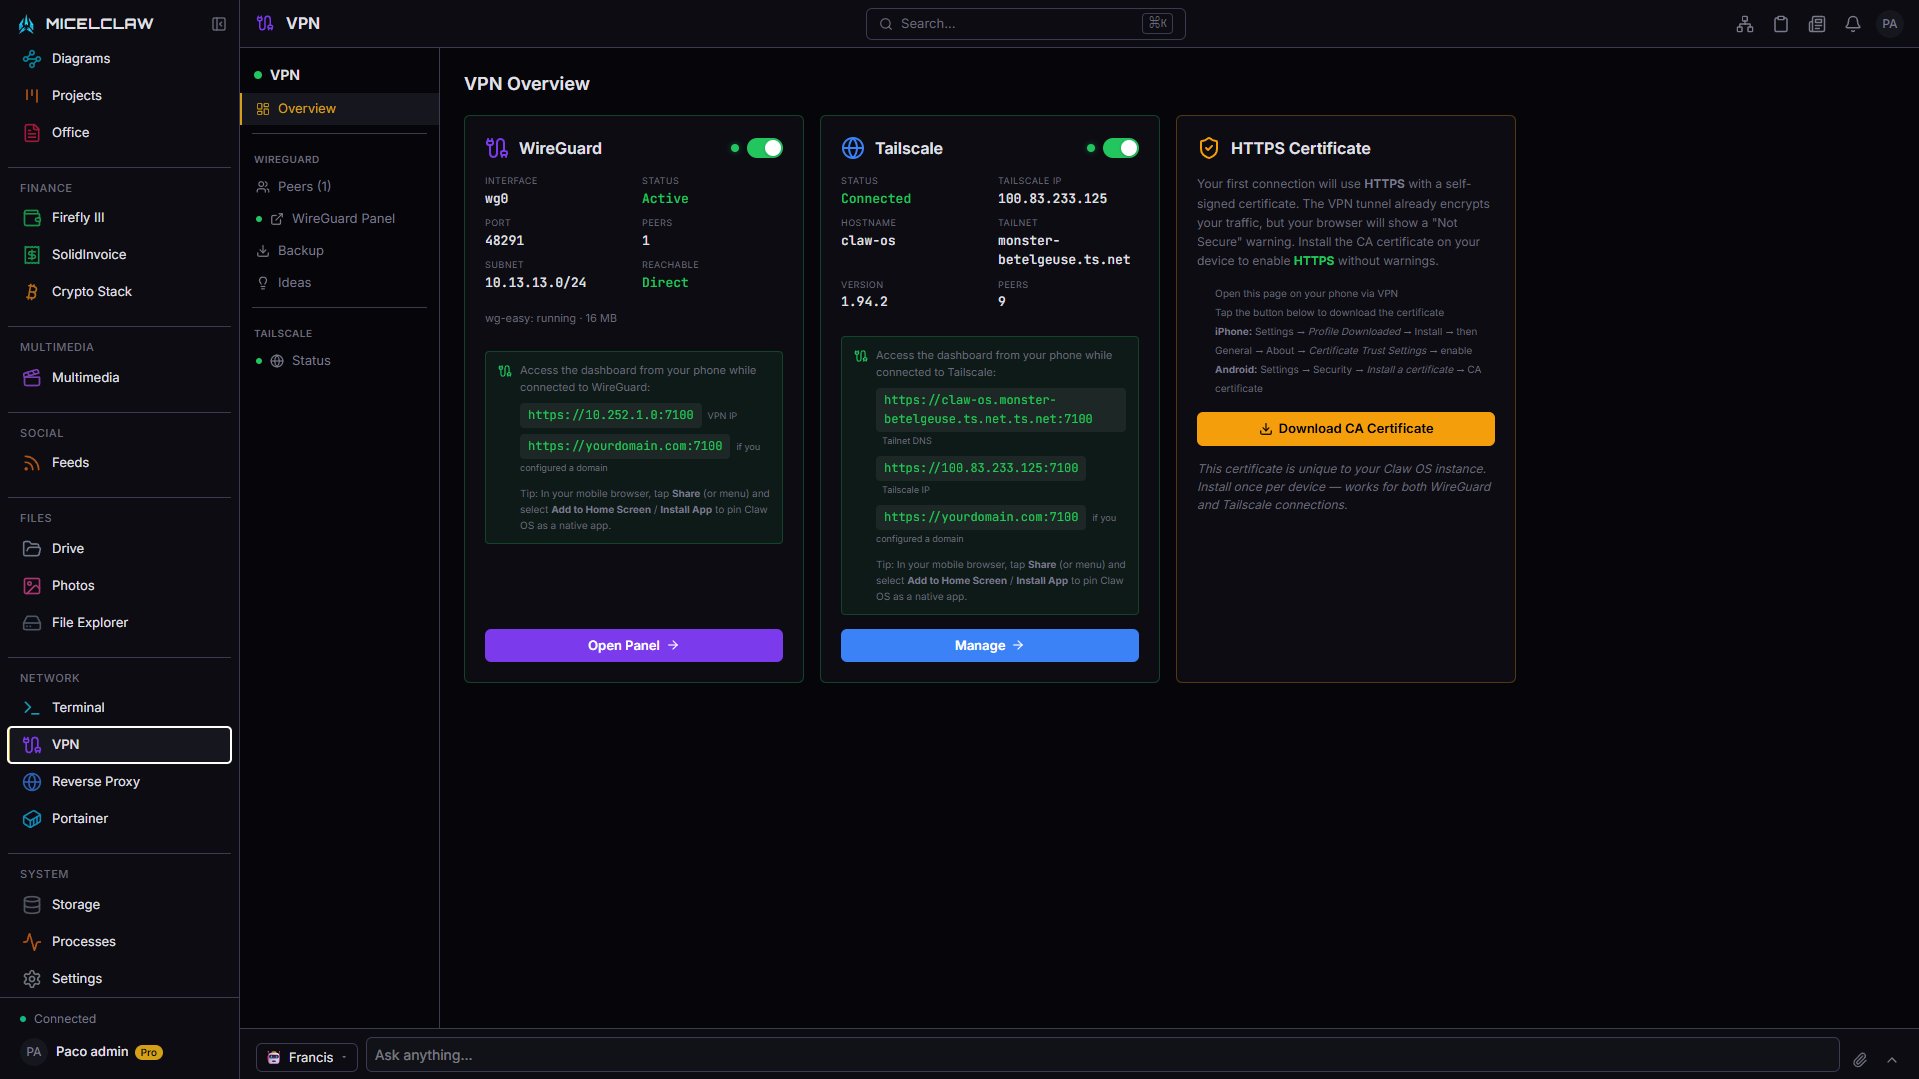
Task: Click the Download CA Certificate button
Action: click(1345, 429)
